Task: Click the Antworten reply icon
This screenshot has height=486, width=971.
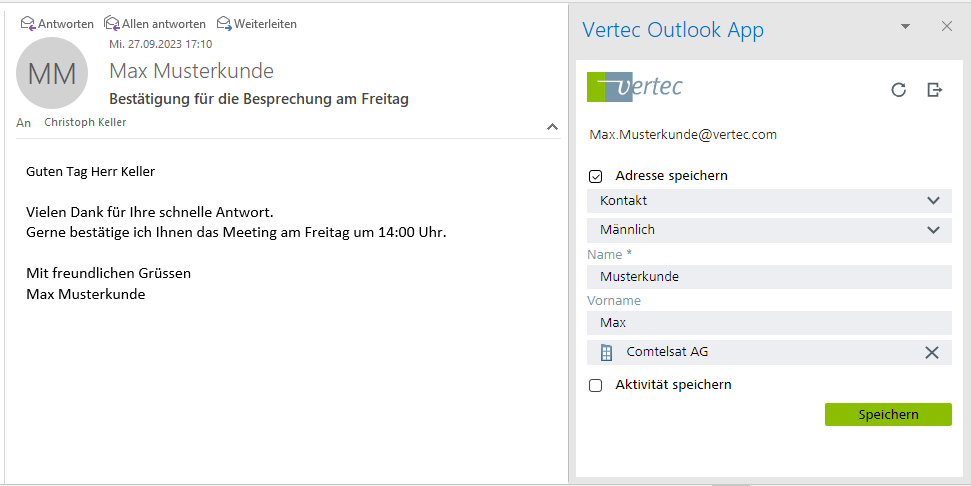Action: coord(28,23)
